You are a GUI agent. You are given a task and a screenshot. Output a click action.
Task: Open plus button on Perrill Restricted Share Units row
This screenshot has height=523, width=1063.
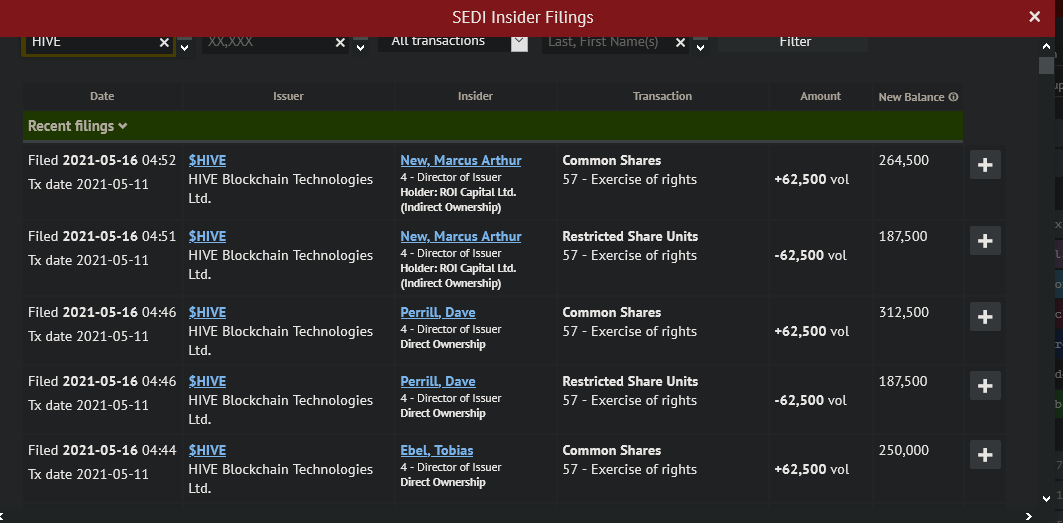985,386
